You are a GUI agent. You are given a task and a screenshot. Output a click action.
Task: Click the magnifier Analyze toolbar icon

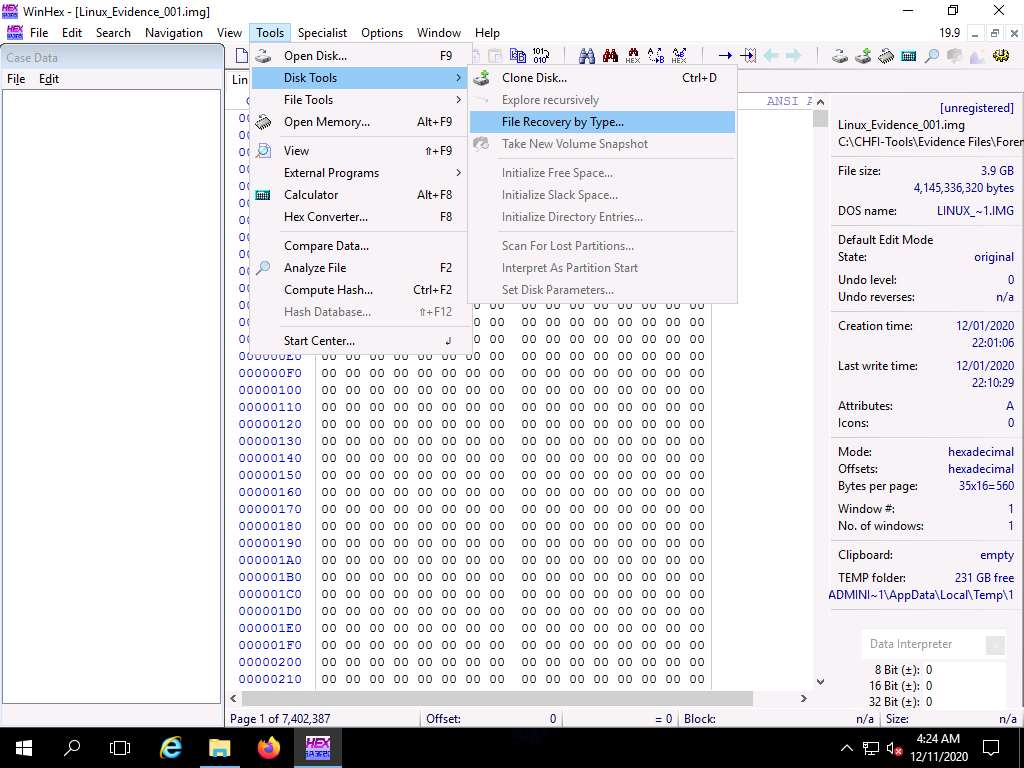coord(932,56)
